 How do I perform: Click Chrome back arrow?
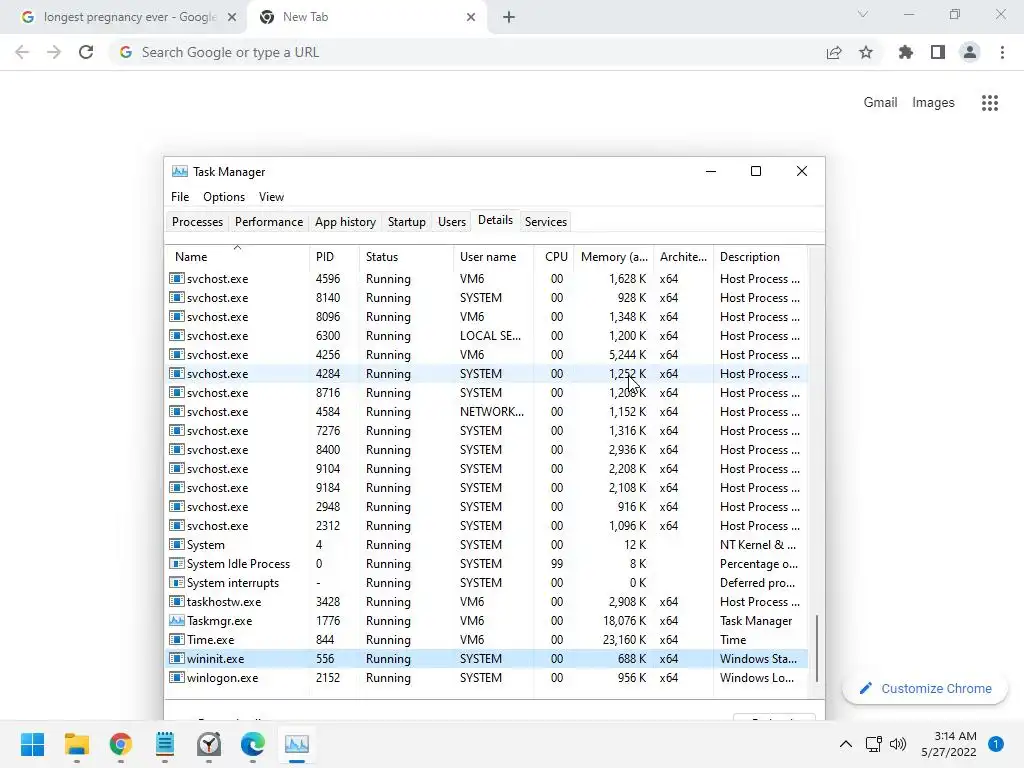click(22, 52)
